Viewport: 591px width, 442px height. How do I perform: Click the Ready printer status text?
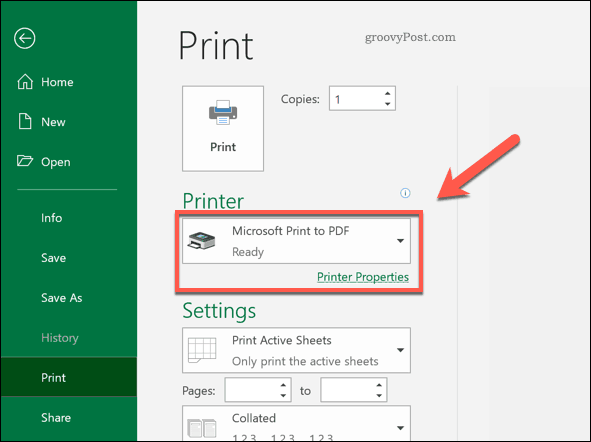(248, 252)
